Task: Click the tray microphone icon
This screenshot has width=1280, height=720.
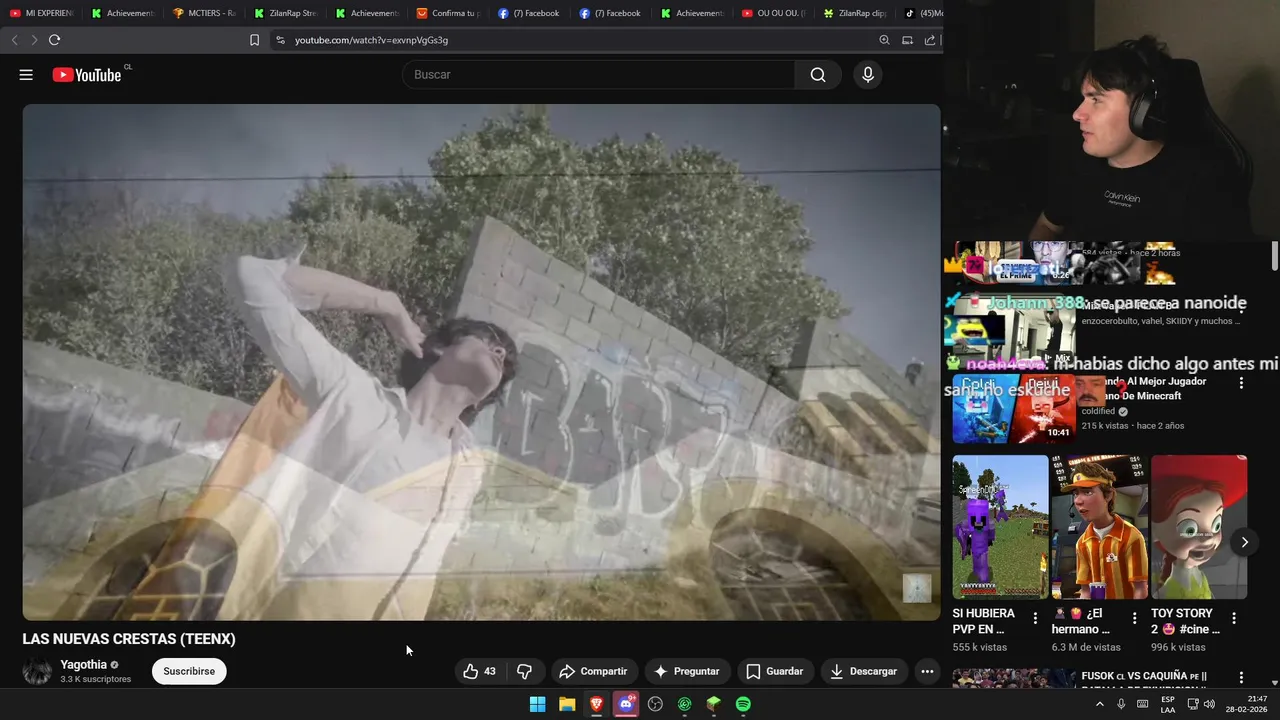Action: 1121,704
